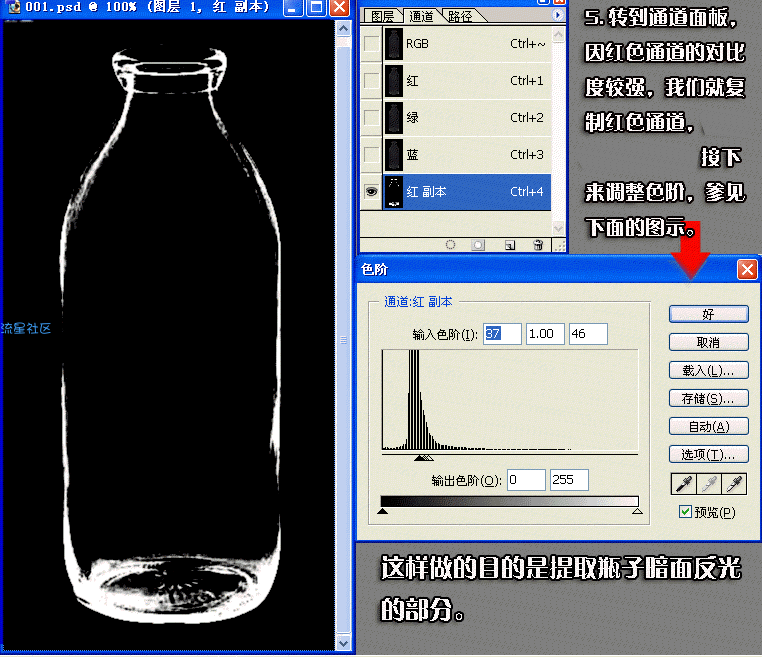Viewport: 762px width, 657px height.
Task: Click the Ctrl+4 shortcut text
Action: [527, 191]
